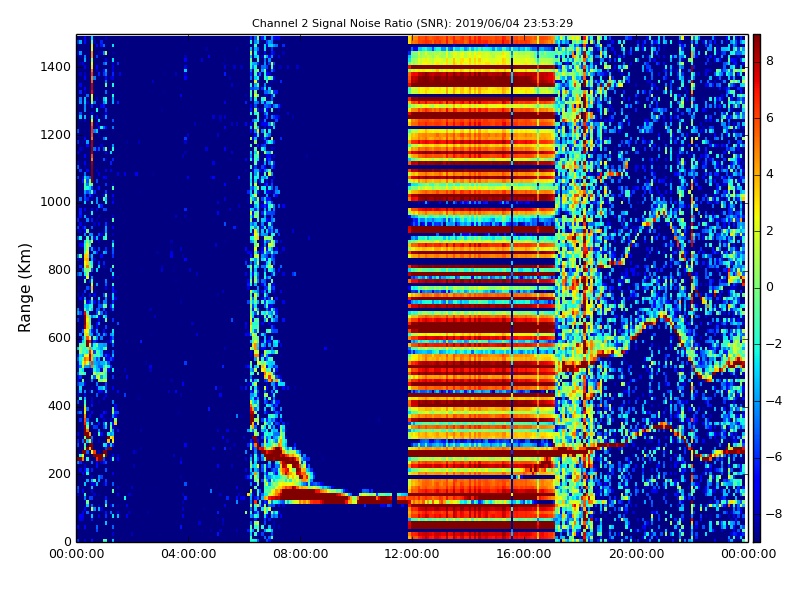This screenshot has width=800, height=600.
Task: Click the colorbar tick label 0
Action: 770,287
